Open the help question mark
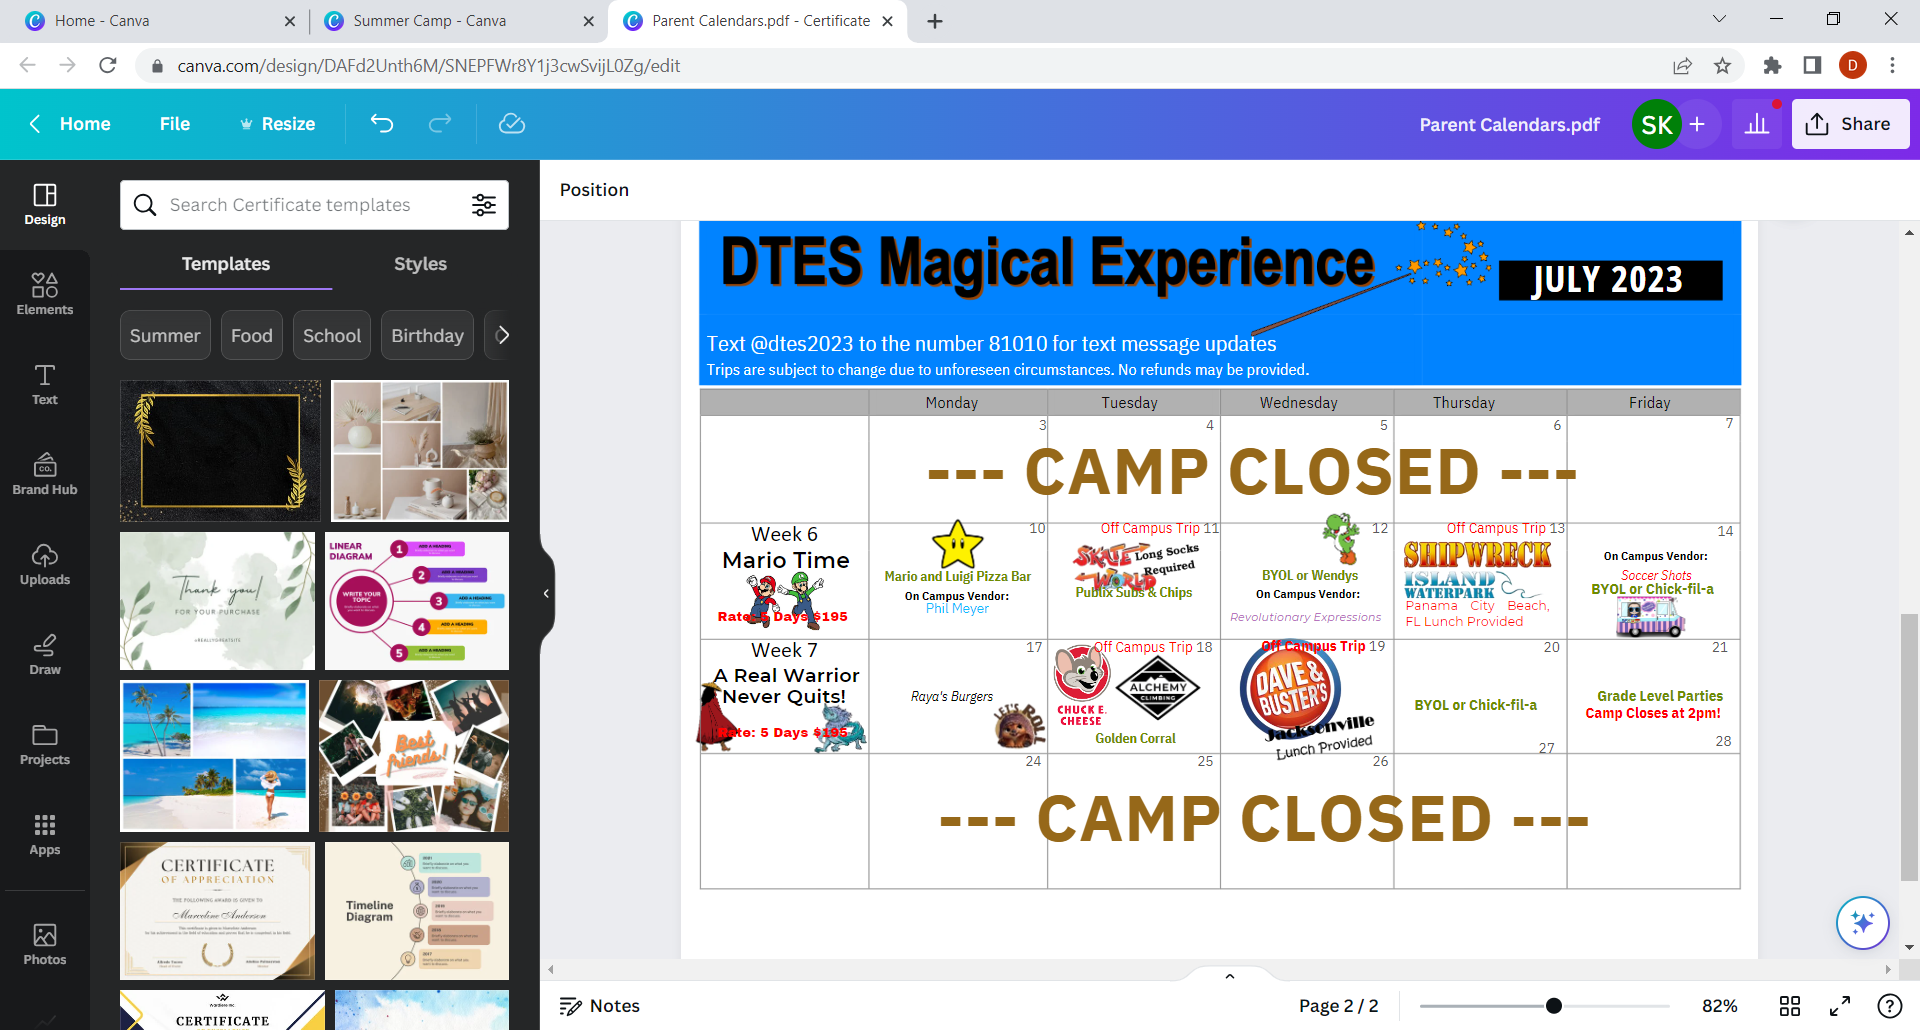 tap(1889, 1006)
